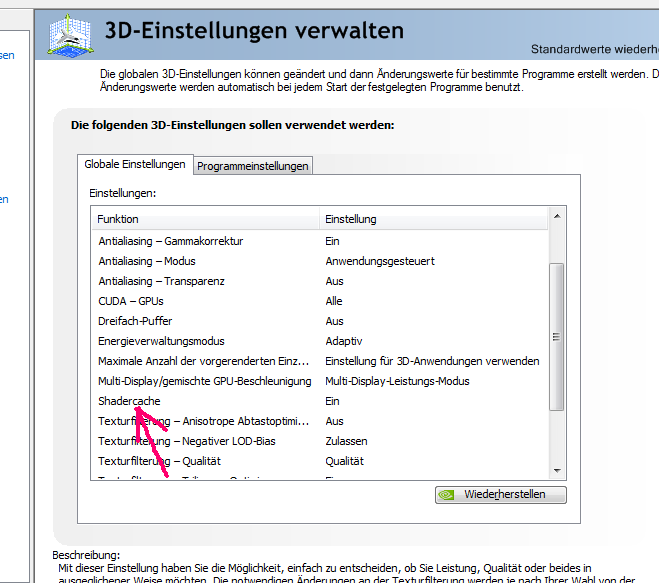
Task: Click the Alle value for CUDA – GPUs
Action: pos(334,301)
